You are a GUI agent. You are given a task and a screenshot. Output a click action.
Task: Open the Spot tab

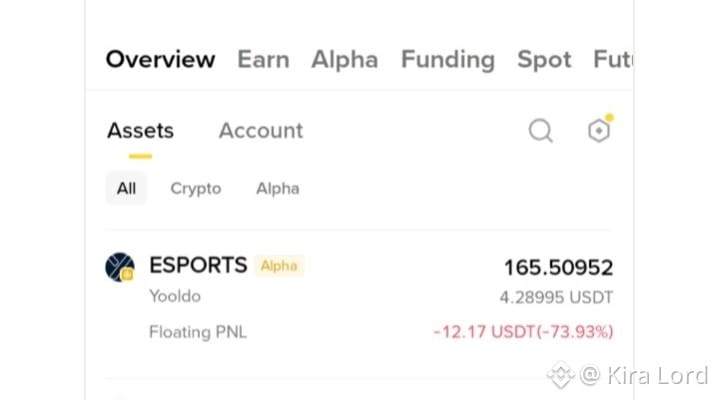click(x=544, y=60)
